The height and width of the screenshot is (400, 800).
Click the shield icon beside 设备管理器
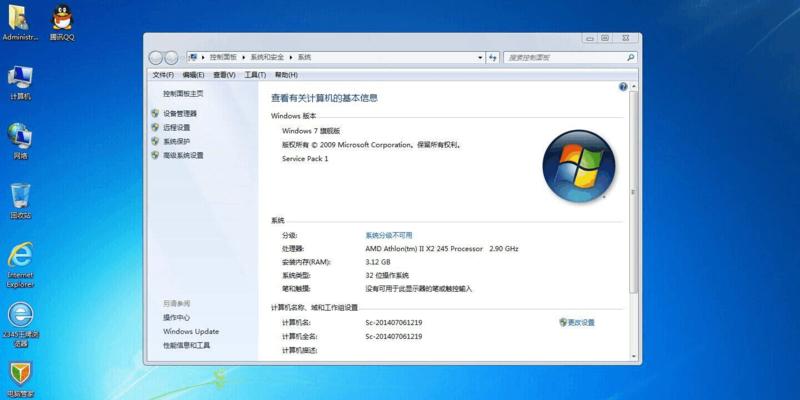(155, 113)
